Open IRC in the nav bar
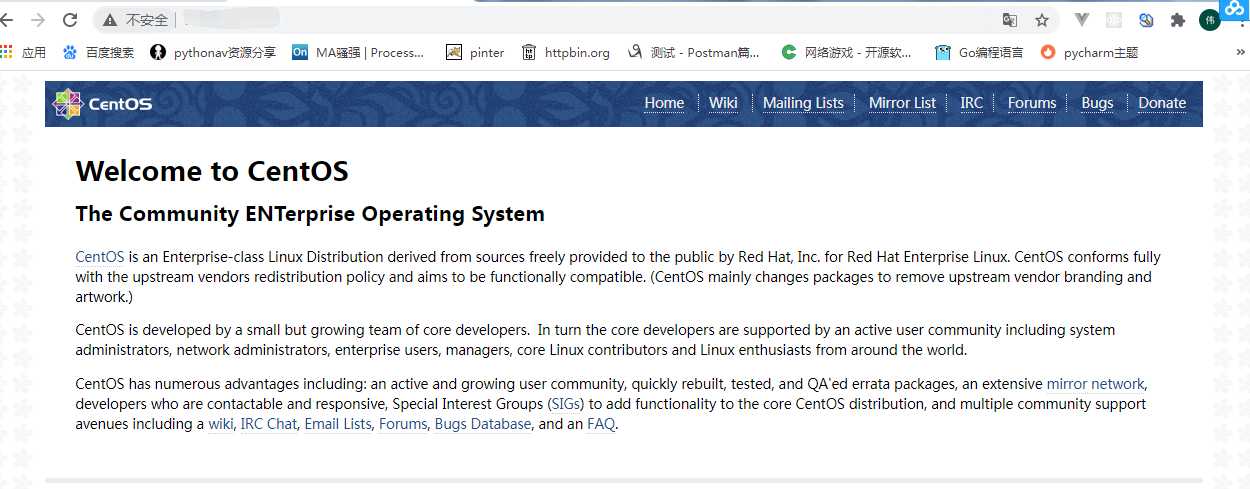Screen dimensions: 1250x489 coord(971,103)
